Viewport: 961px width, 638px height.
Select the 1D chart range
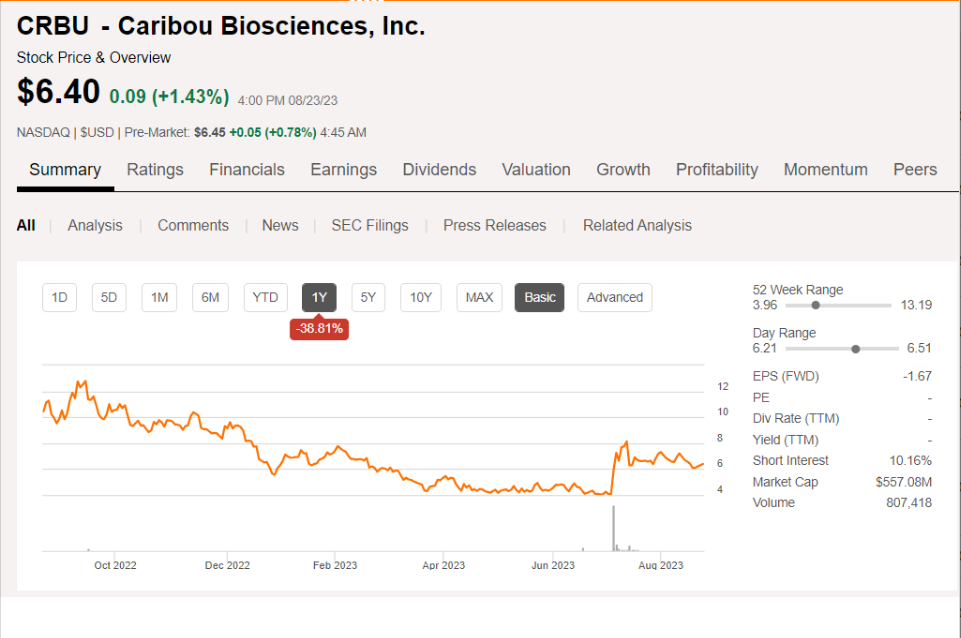coord(59,297)
